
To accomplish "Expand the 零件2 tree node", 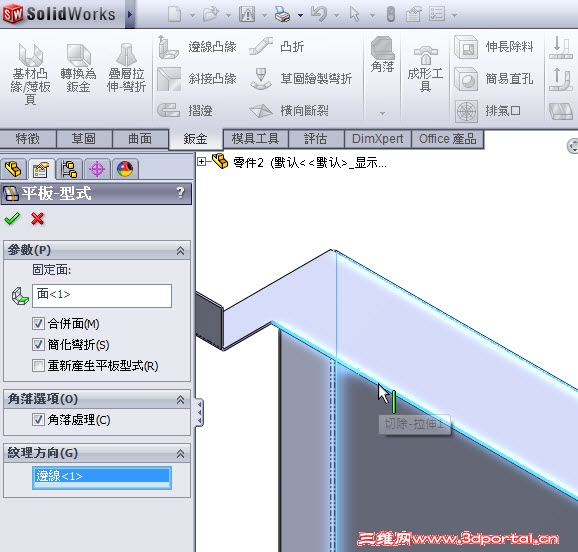I will [x=201, y=161].
